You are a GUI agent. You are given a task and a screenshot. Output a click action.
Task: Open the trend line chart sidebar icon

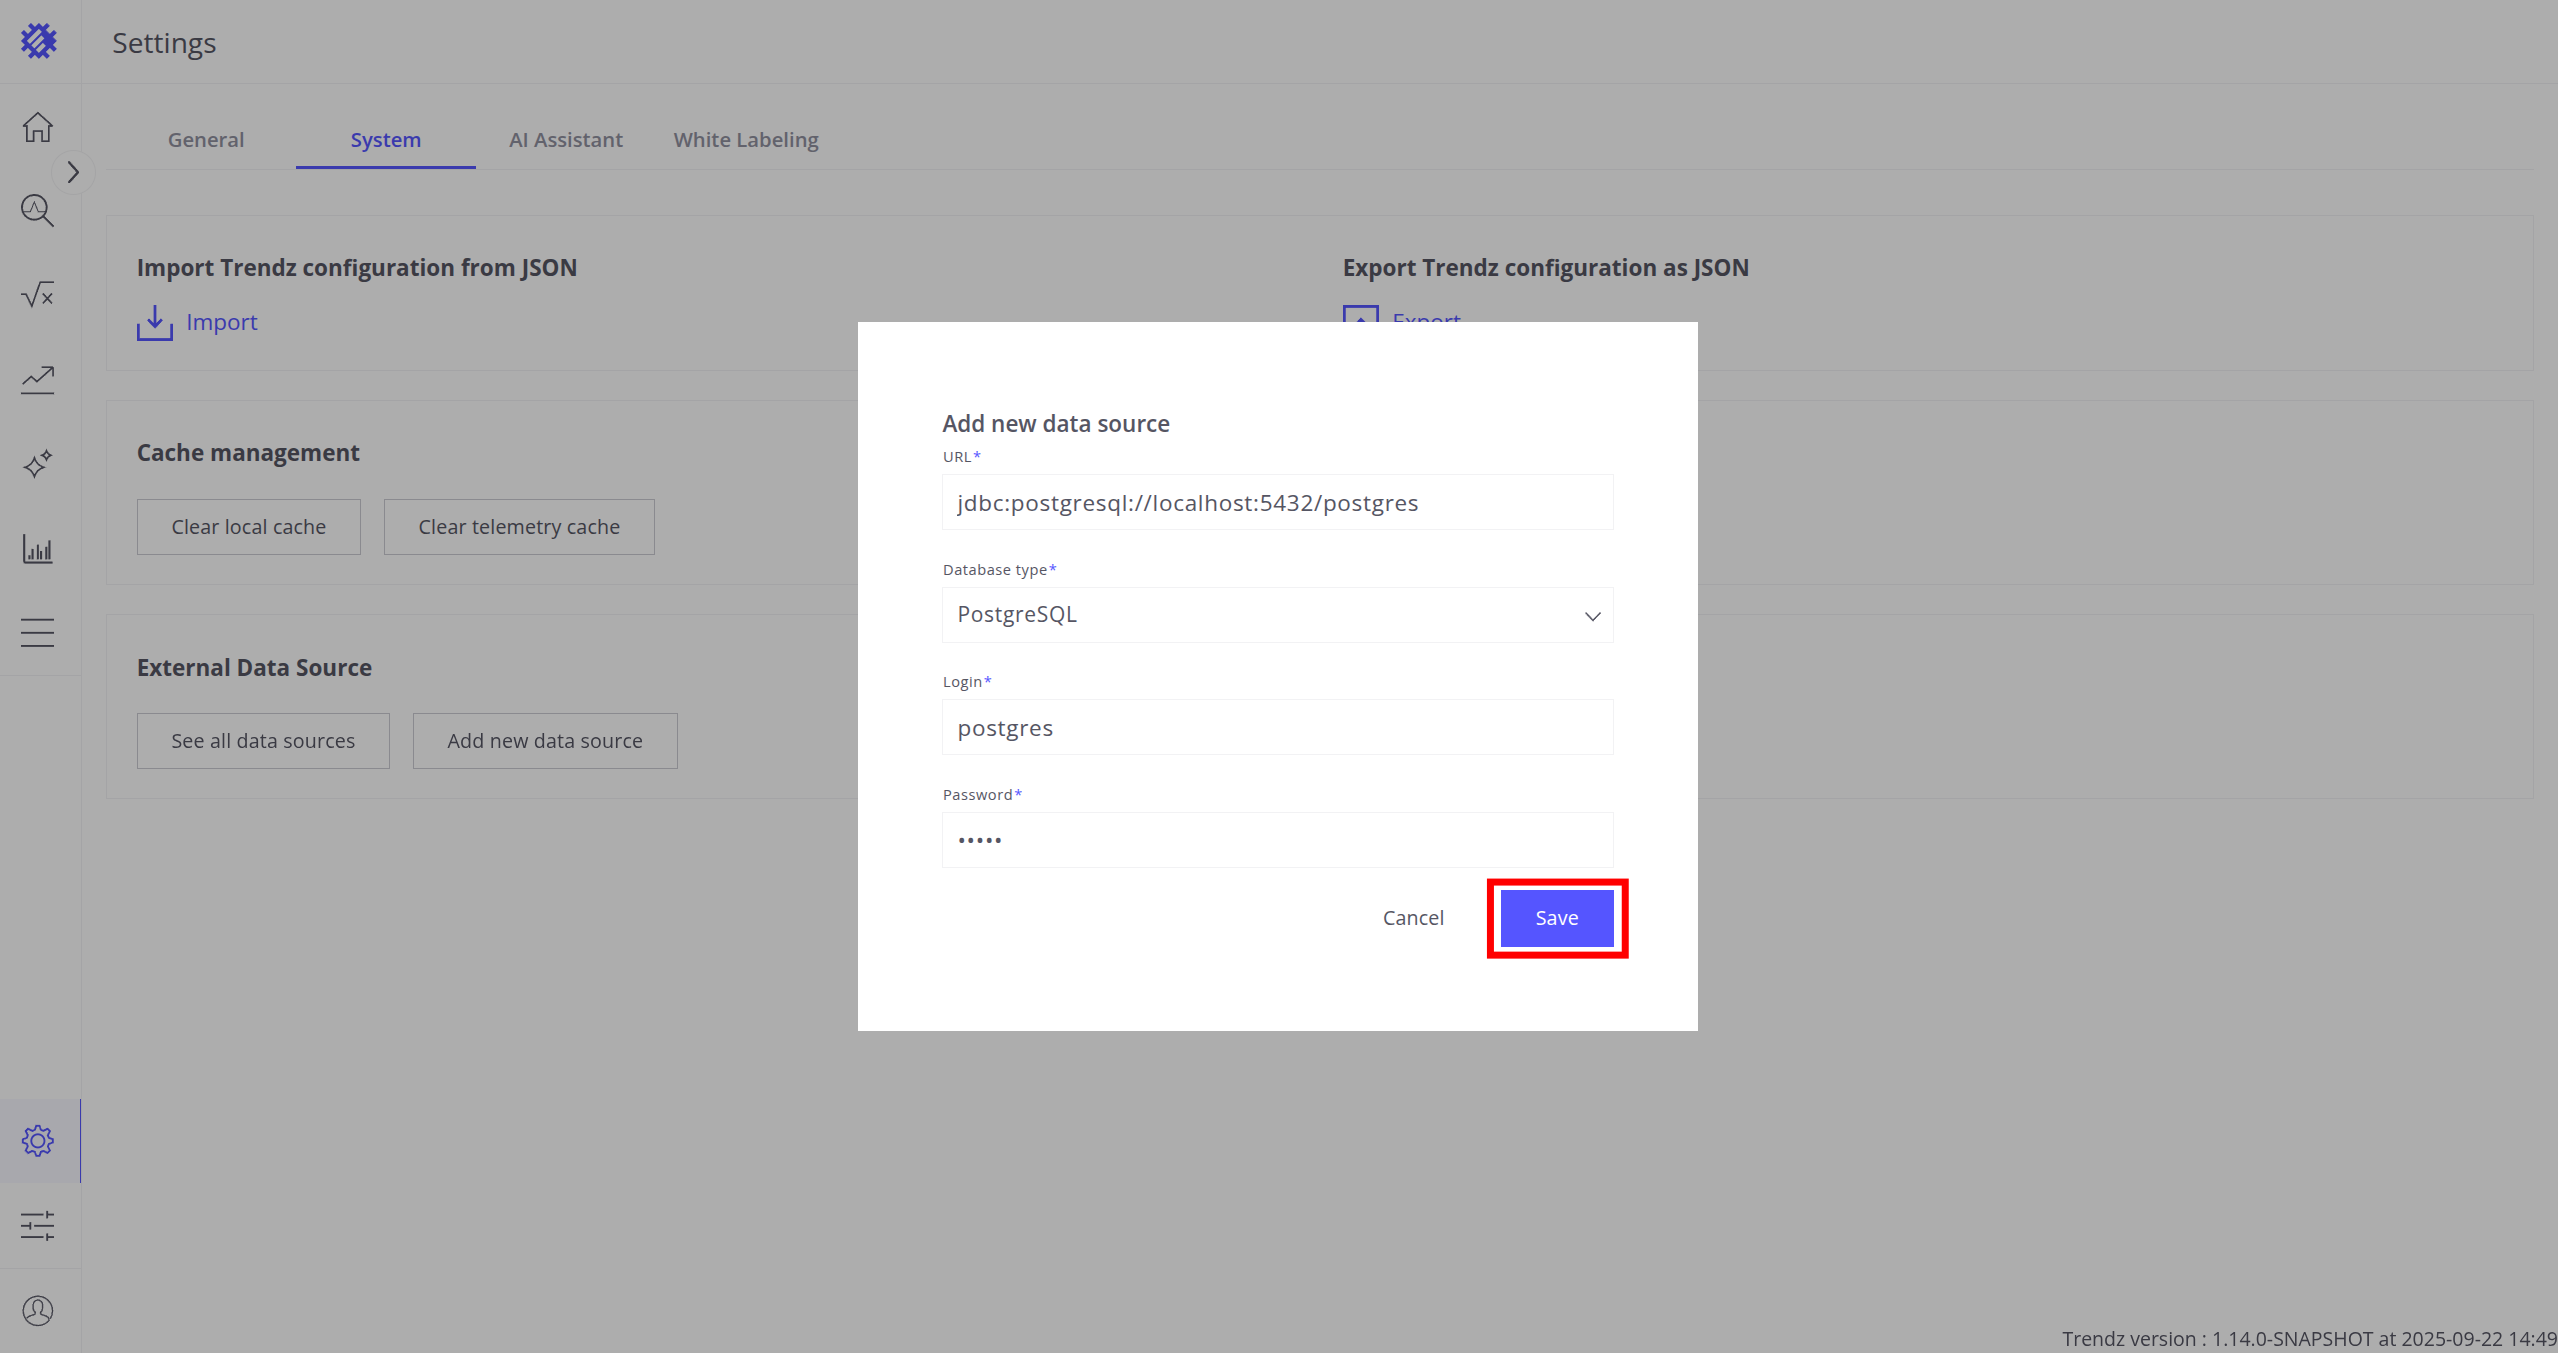38,380
